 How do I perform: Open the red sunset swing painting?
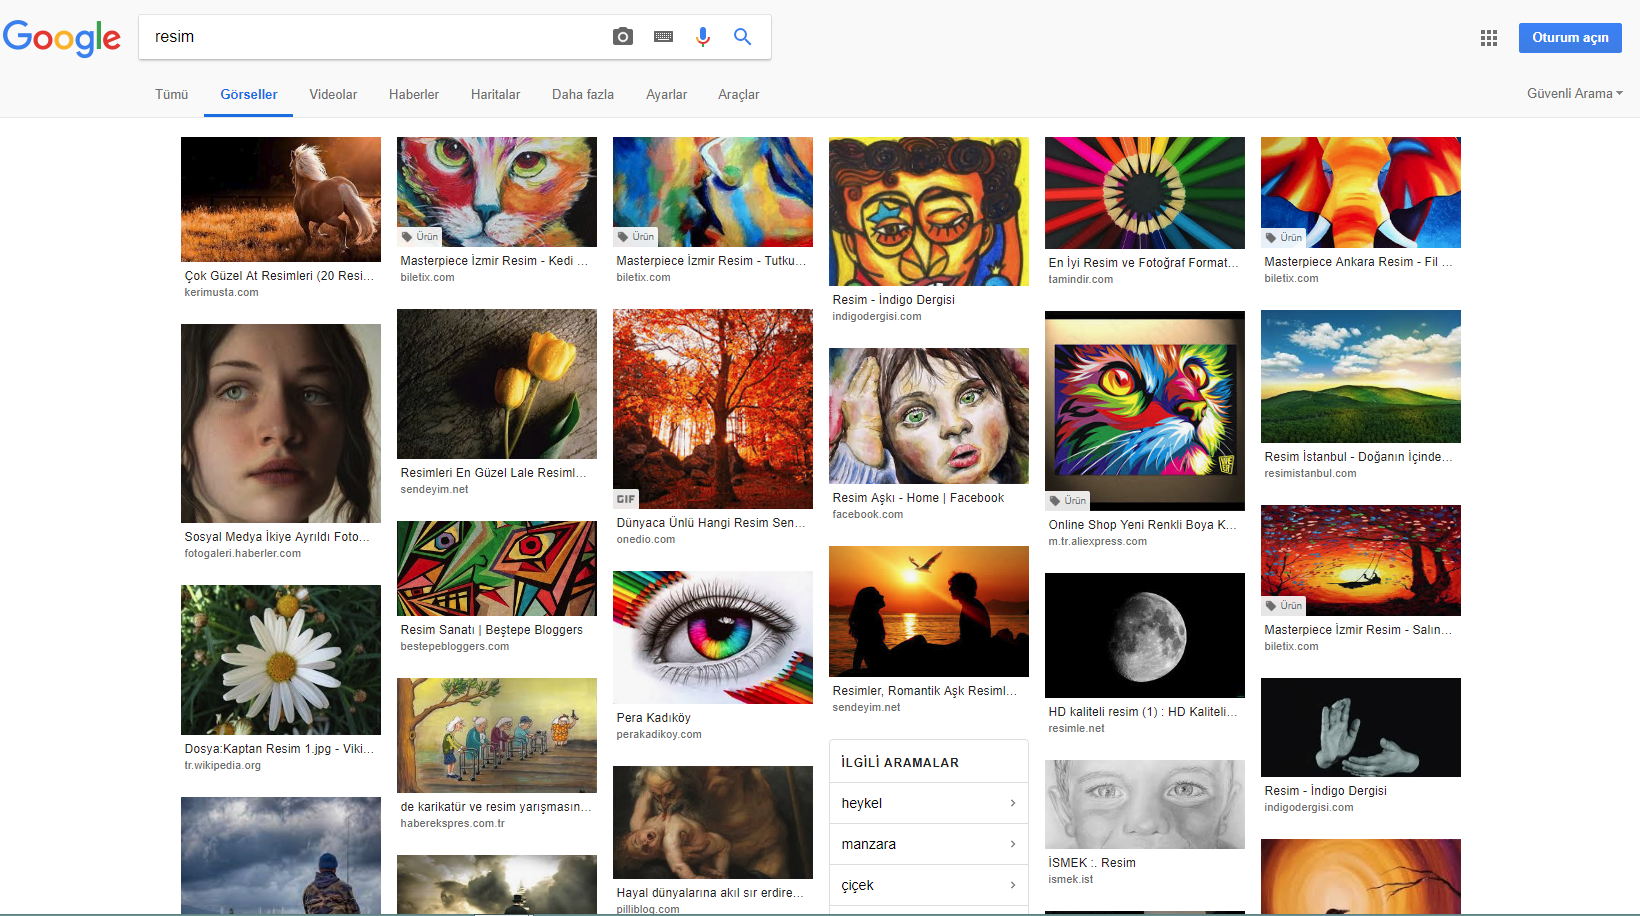[1361, 560]
